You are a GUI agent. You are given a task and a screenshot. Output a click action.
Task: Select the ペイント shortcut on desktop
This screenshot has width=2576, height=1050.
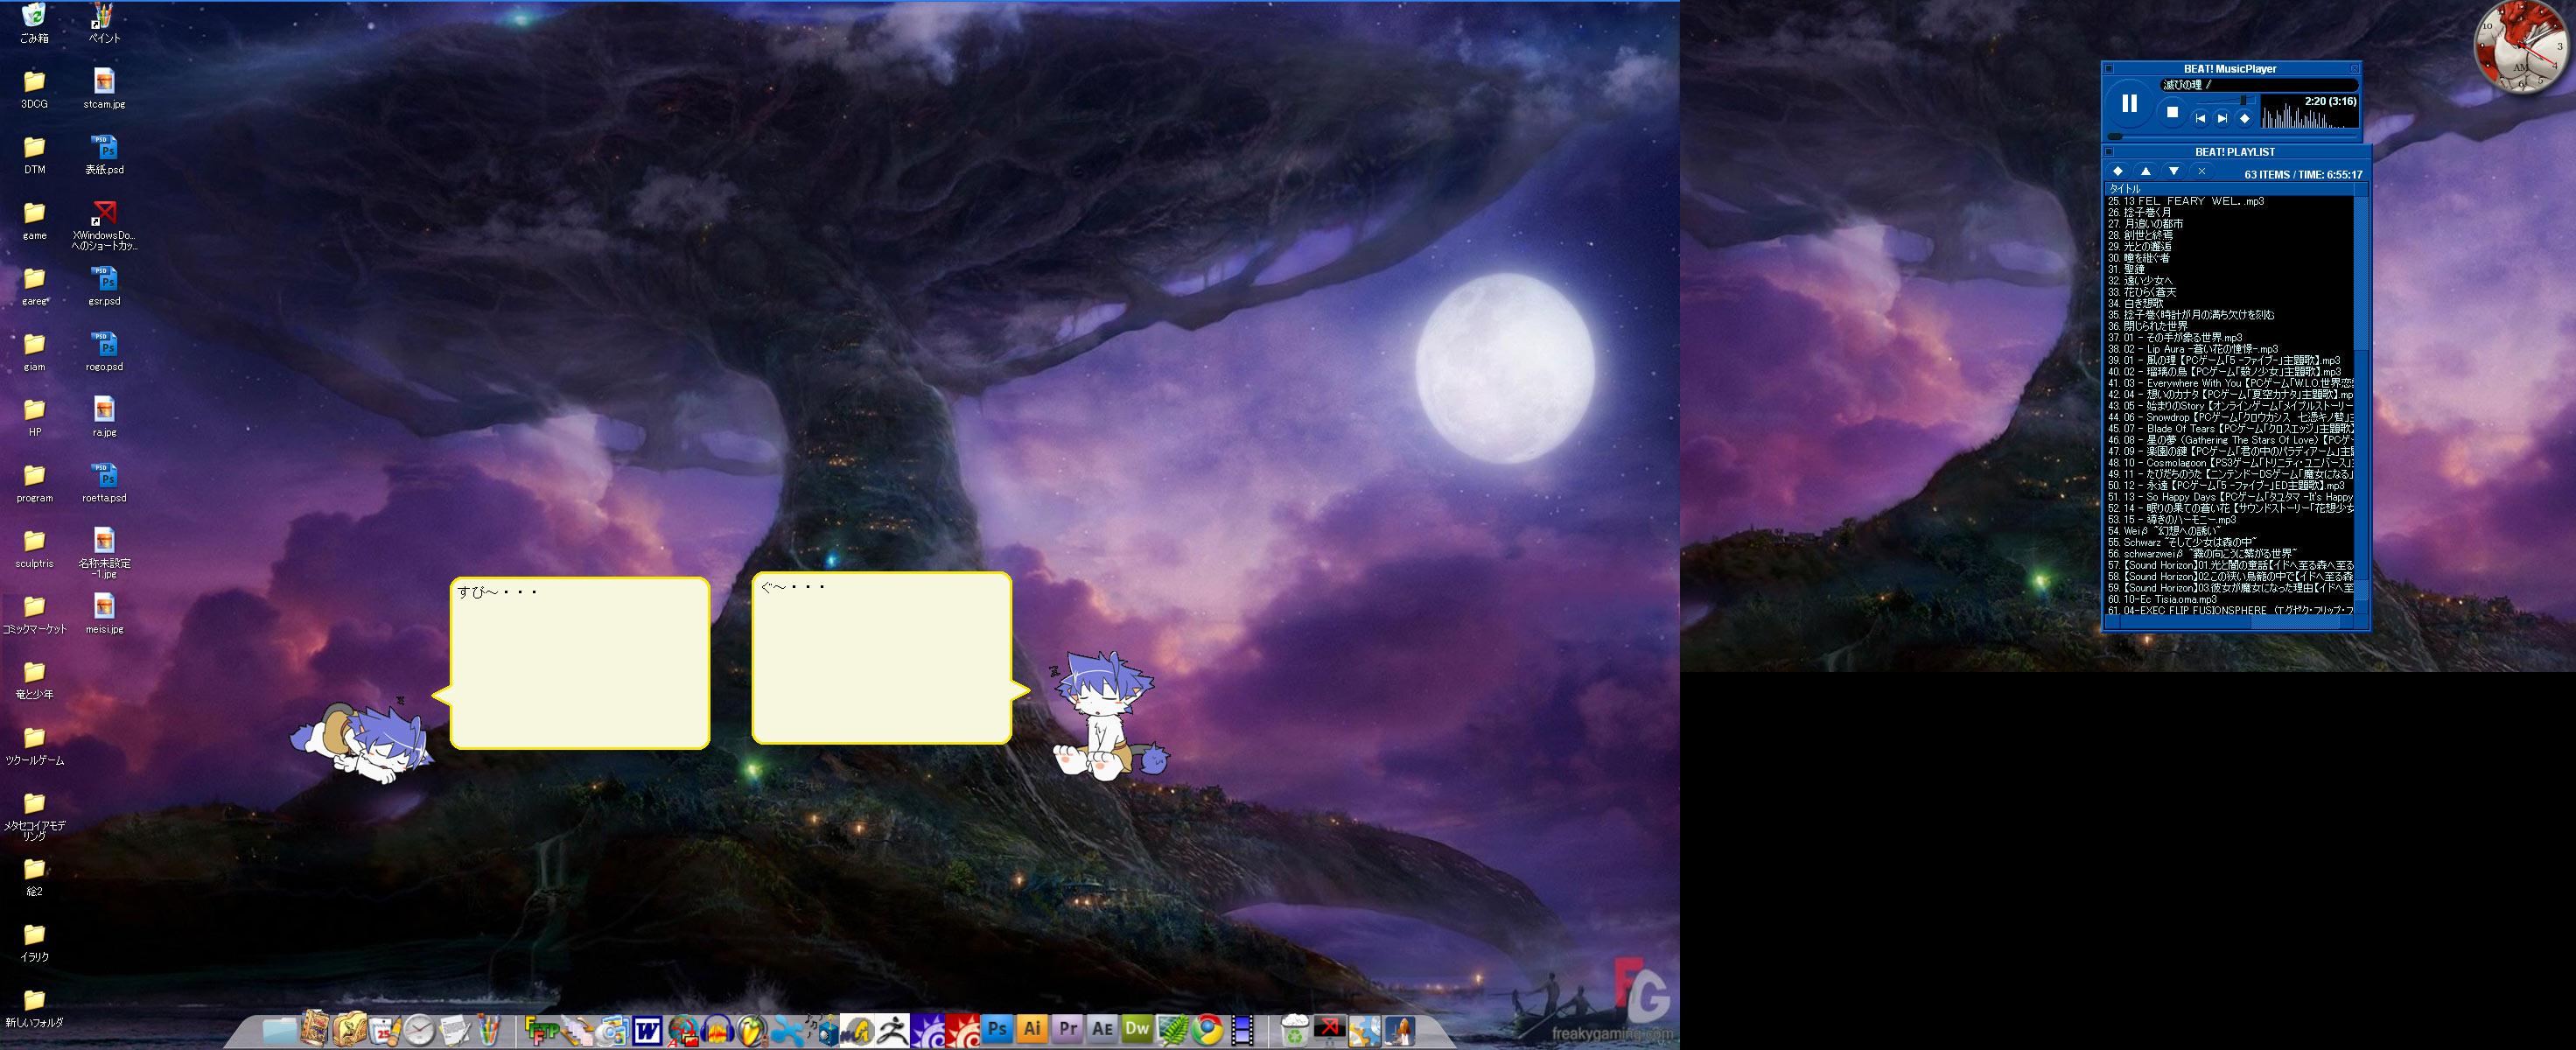(x=104, y=22)
